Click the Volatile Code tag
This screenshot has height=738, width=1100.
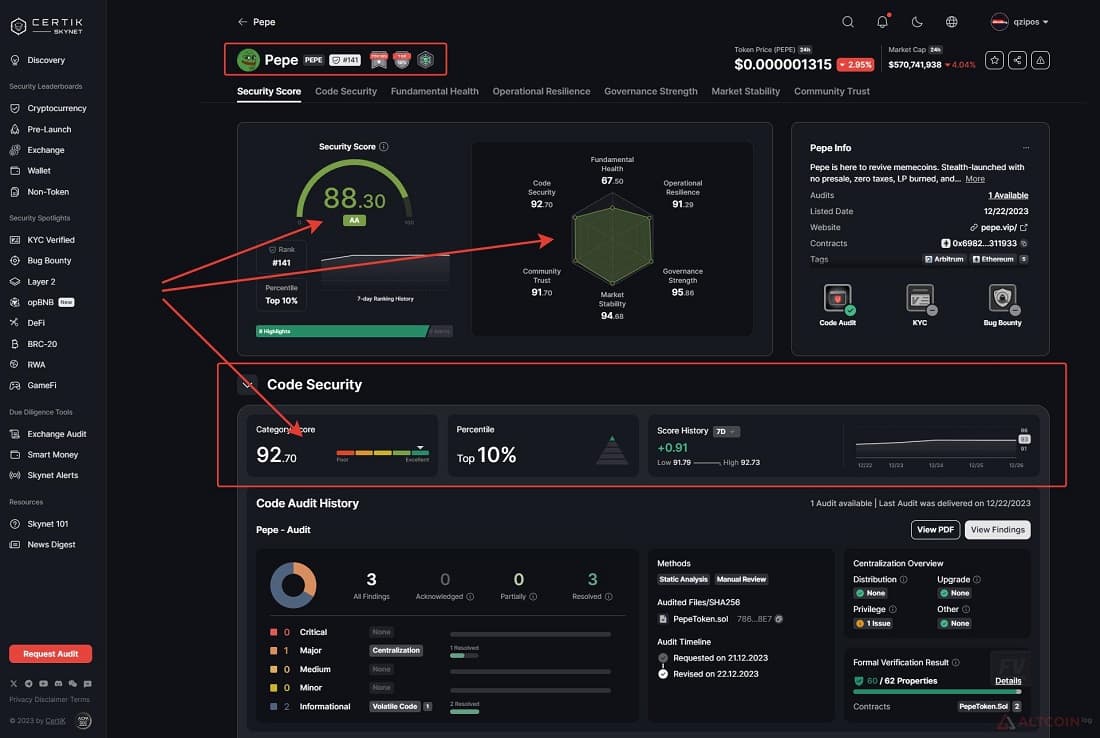[x=395, y=706]
